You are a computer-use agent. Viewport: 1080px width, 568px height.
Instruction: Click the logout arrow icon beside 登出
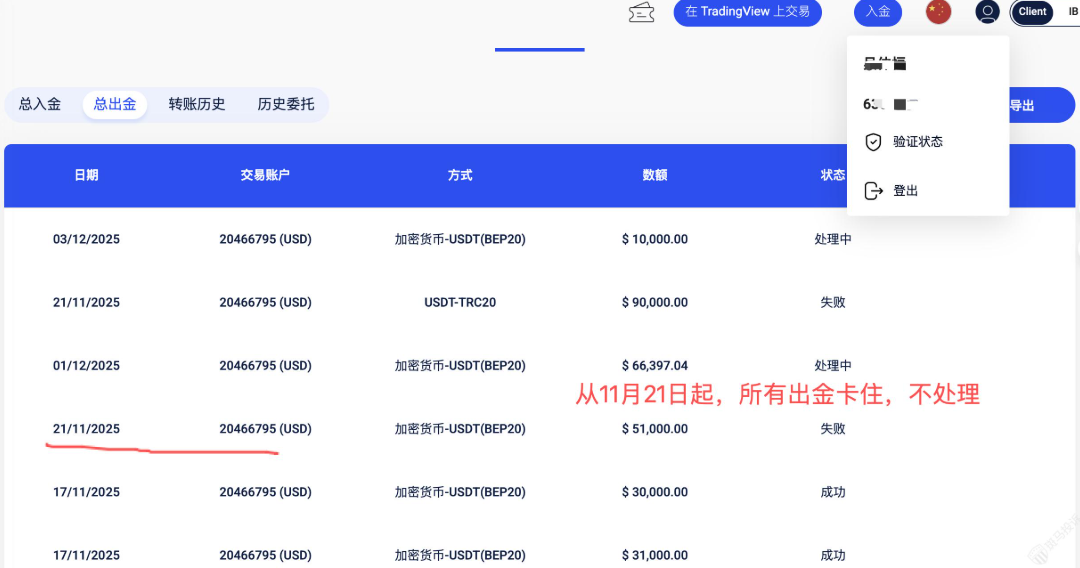pyautogui.click(x=873, y=191)
